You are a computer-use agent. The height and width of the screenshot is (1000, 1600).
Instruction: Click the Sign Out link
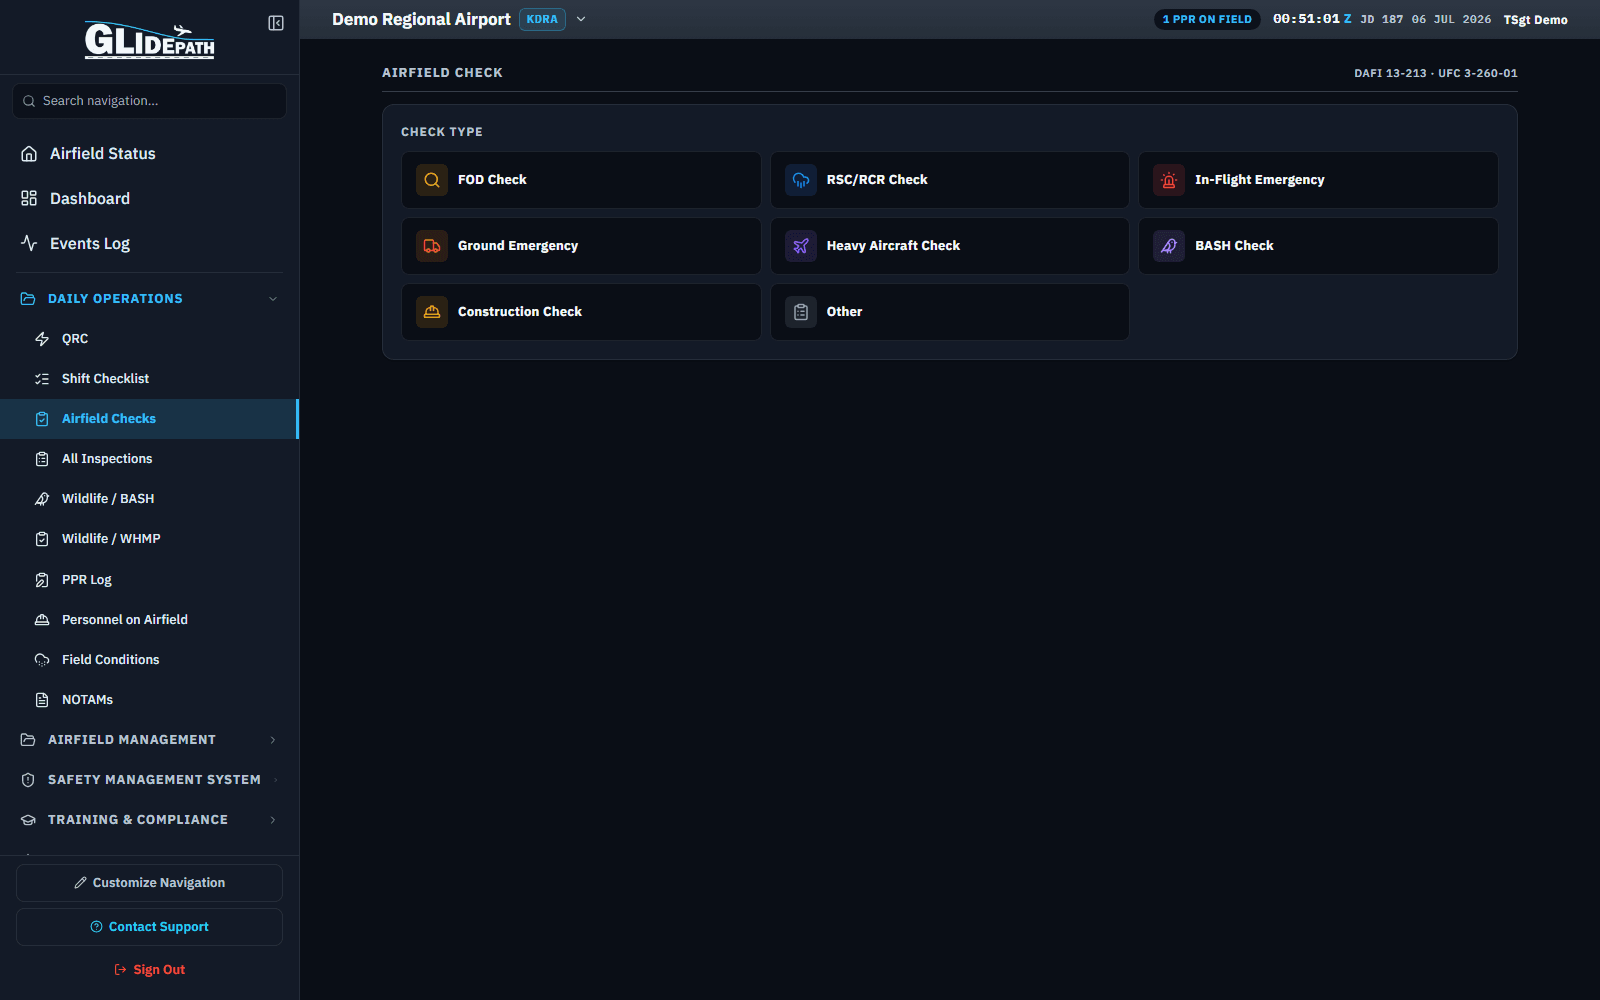[x=149, y=970]
